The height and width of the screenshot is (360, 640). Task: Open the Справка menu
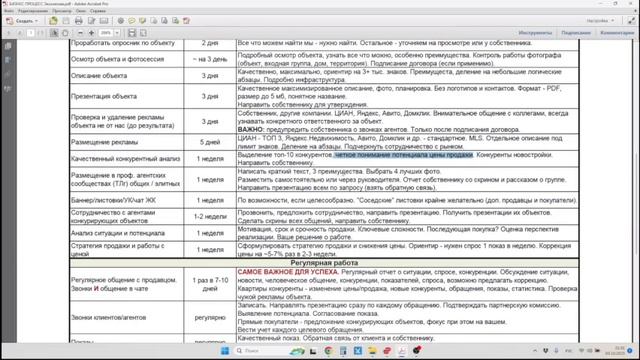tap(98, 11)
